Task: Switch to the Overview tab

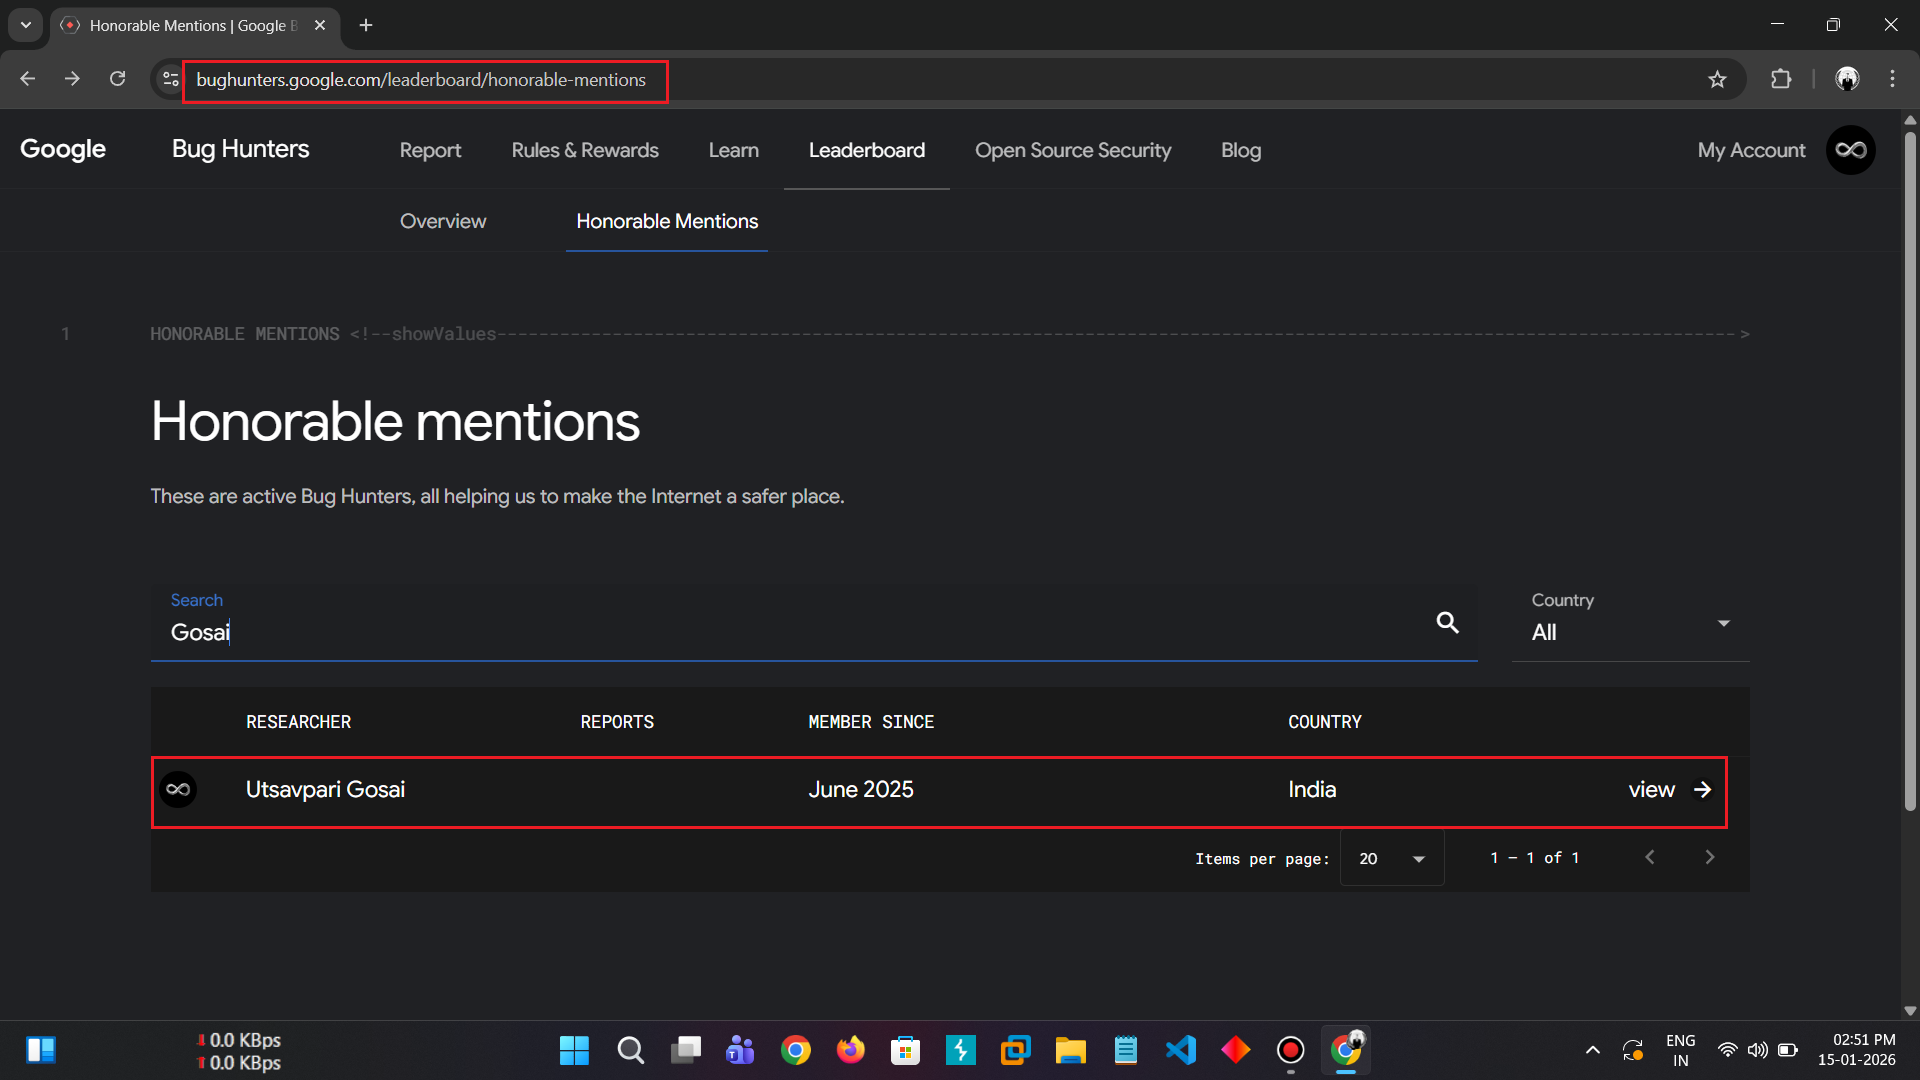Action: [x=443, y=221]
